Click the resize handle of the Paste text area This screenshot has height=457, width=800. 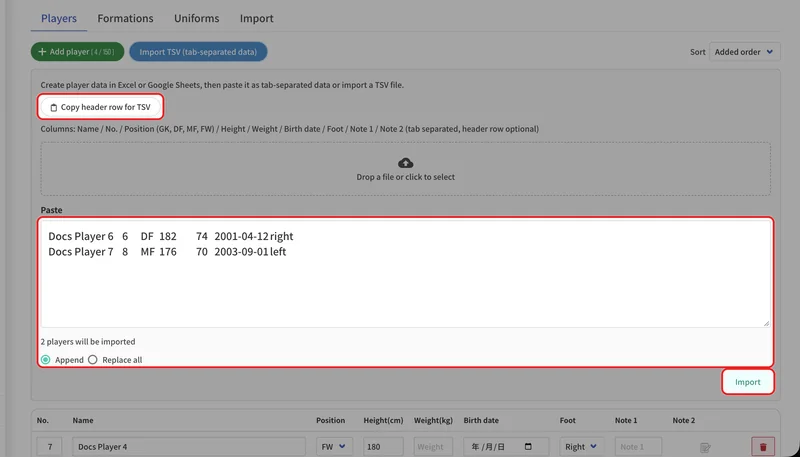pyautogui.click(x=766, y=323)
